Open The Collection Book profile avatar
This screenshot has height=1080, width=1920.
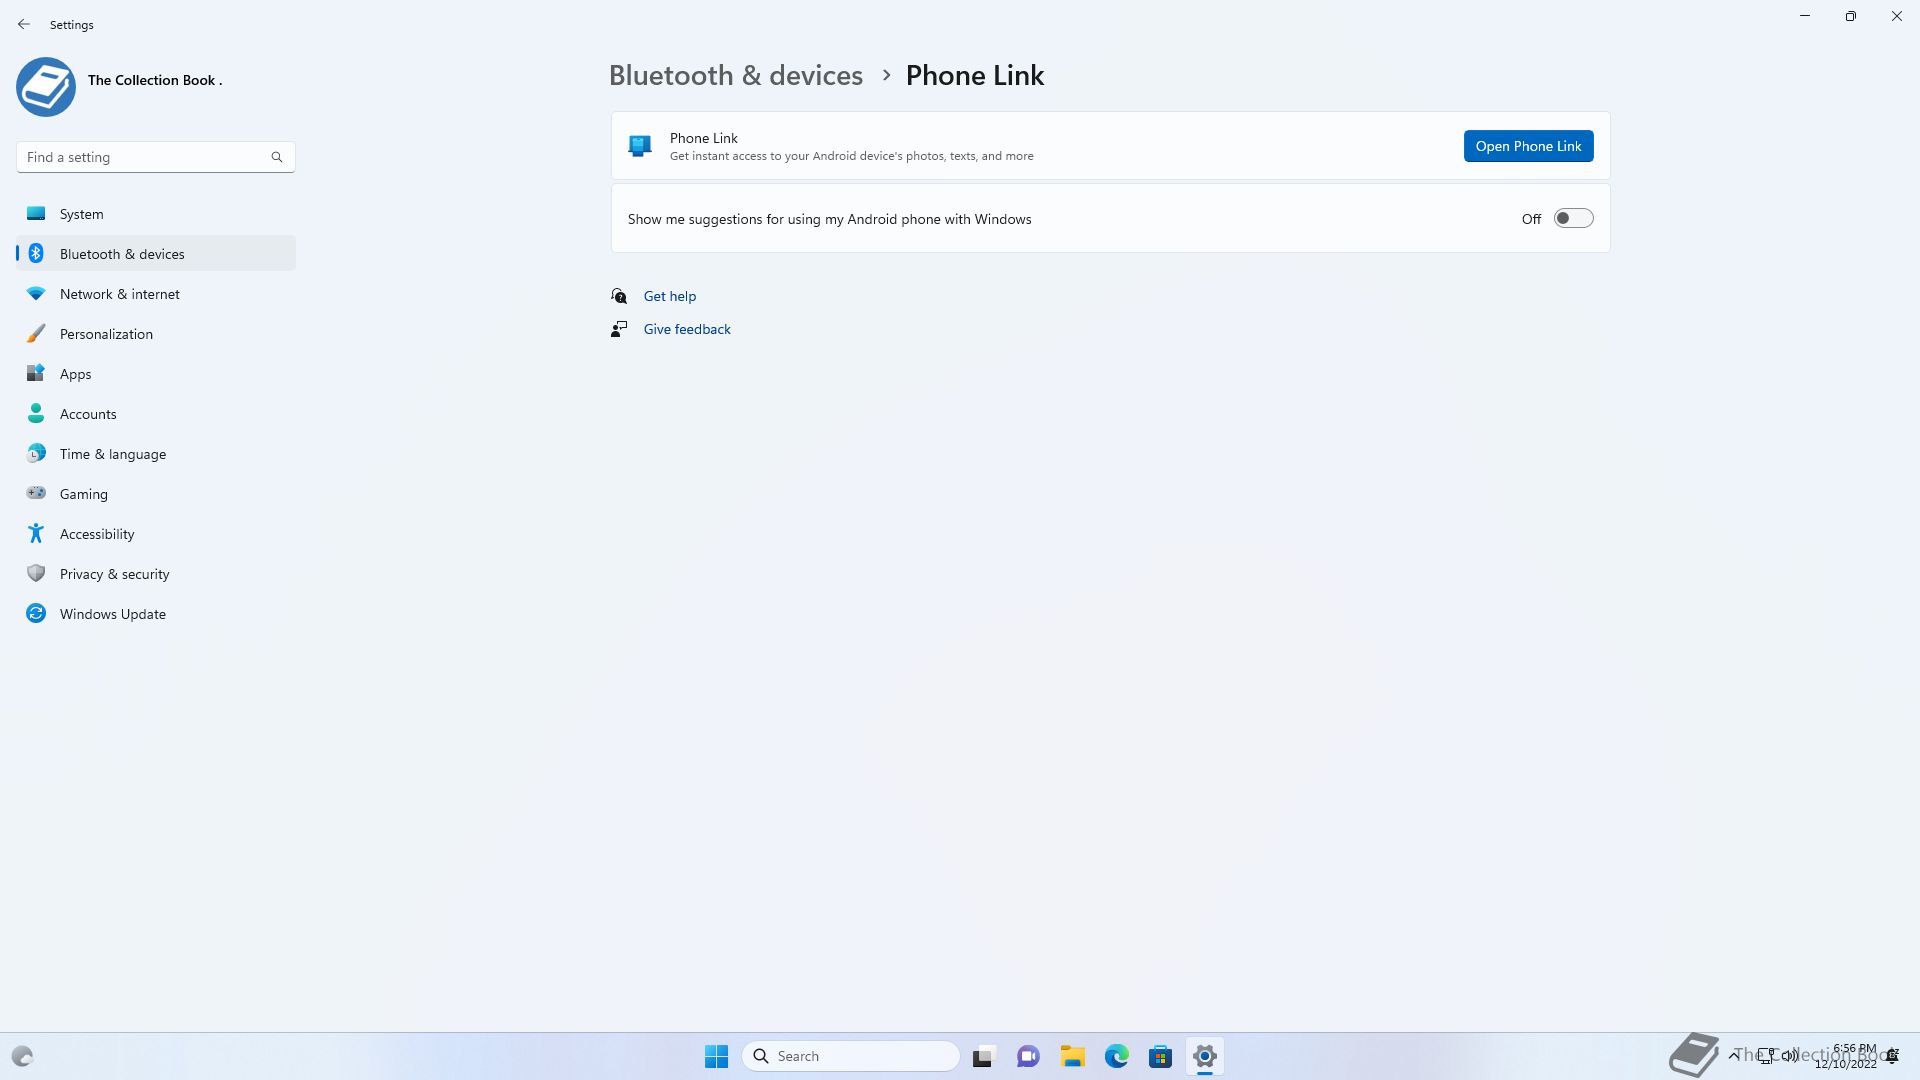(46, 87)
